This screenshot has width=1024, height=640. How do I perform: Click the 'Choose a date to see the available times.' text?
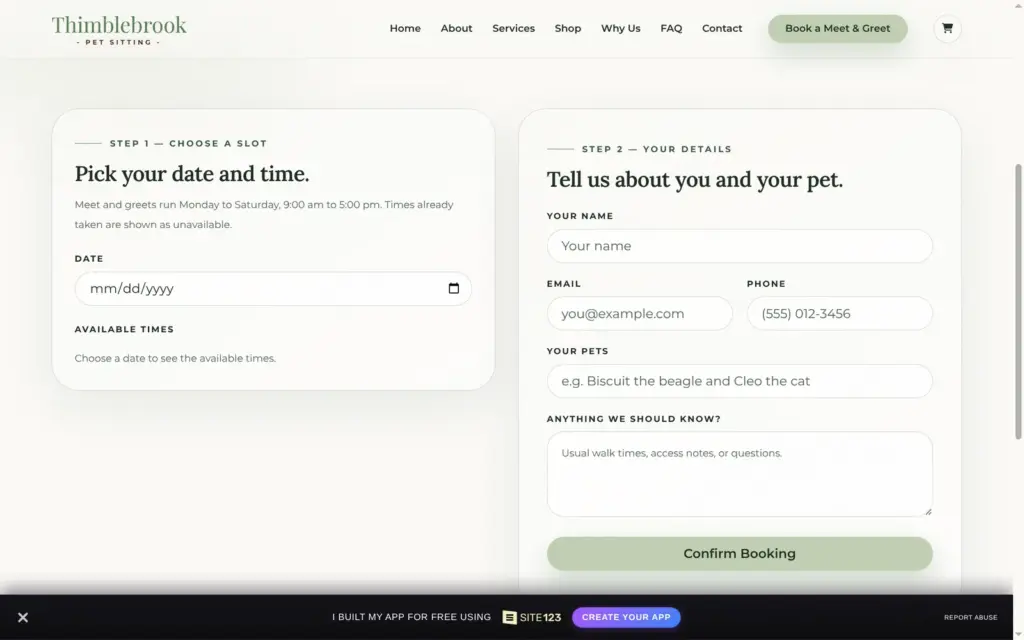(175, 359)
